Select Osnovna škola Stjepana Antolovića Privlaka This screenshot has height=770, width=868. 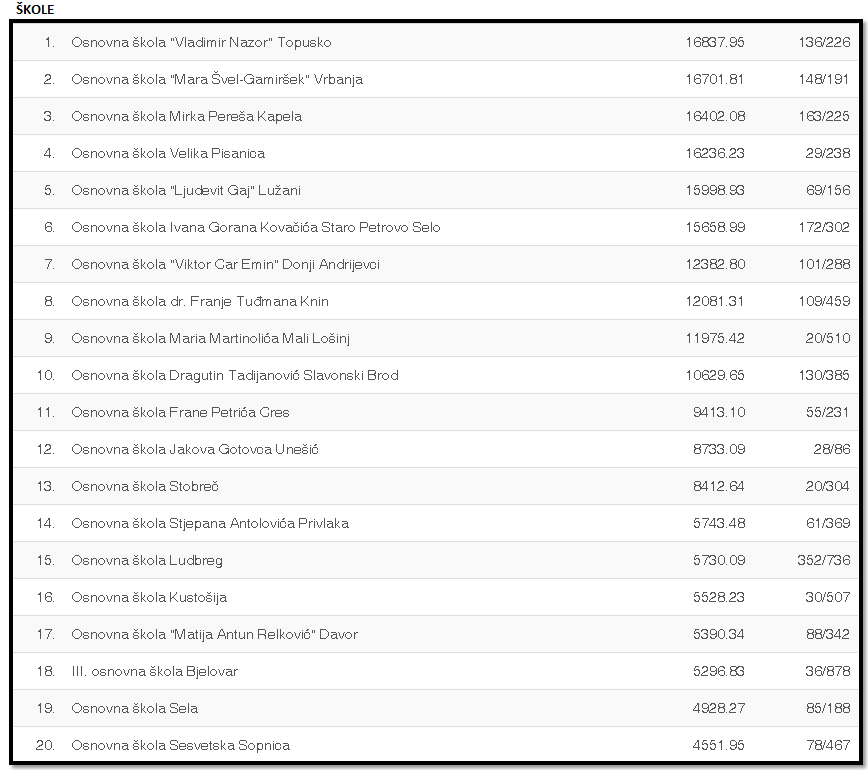[210, 524]
